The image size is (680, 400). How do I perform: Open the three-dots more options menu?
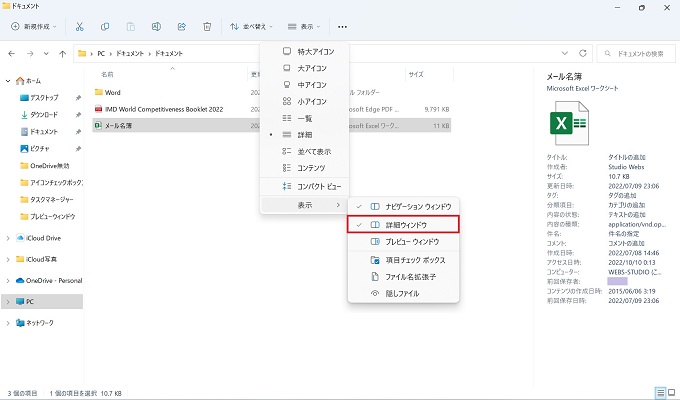click(342, 27)
